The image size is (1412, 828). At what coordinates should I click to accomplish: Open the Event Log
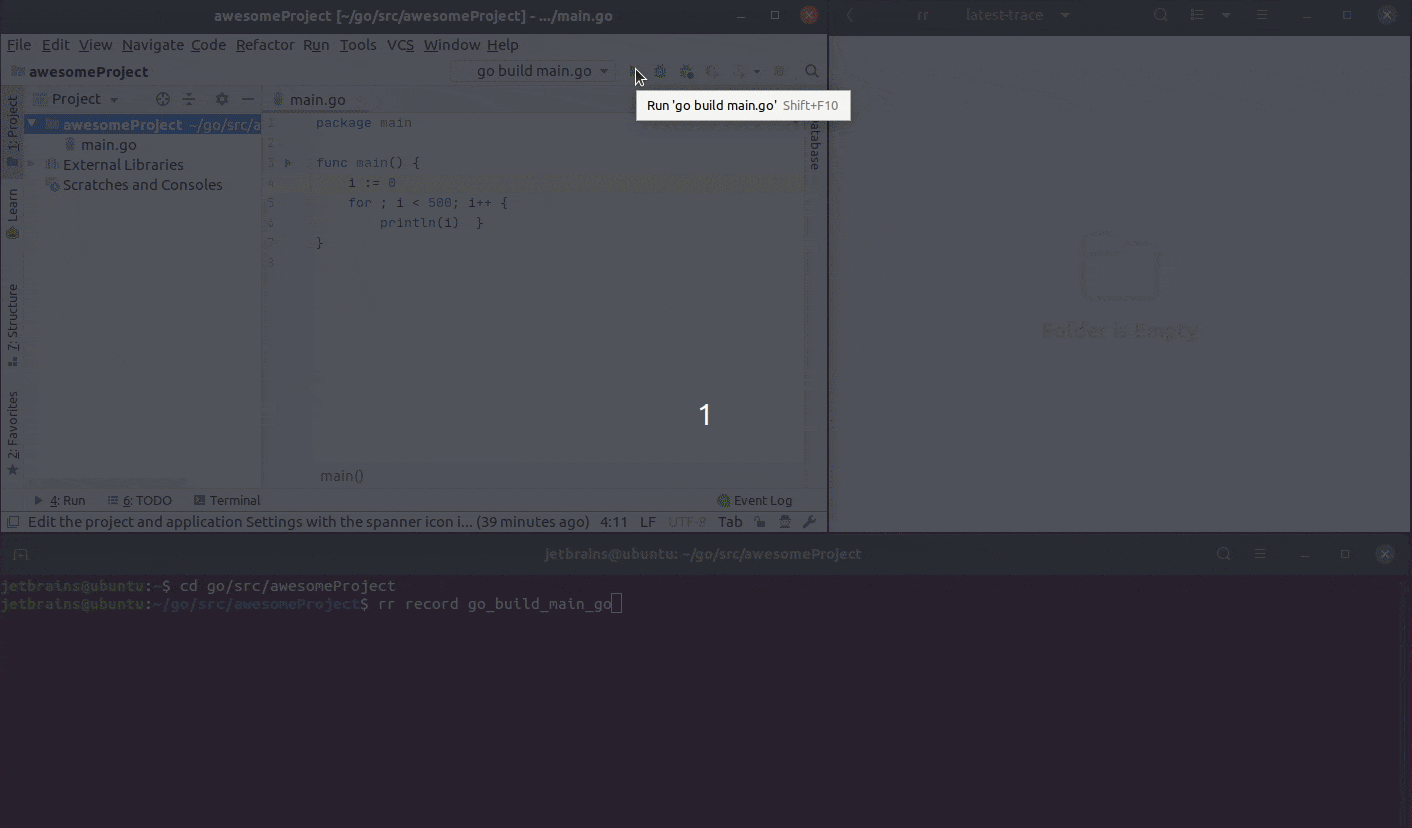pos(757,500)
